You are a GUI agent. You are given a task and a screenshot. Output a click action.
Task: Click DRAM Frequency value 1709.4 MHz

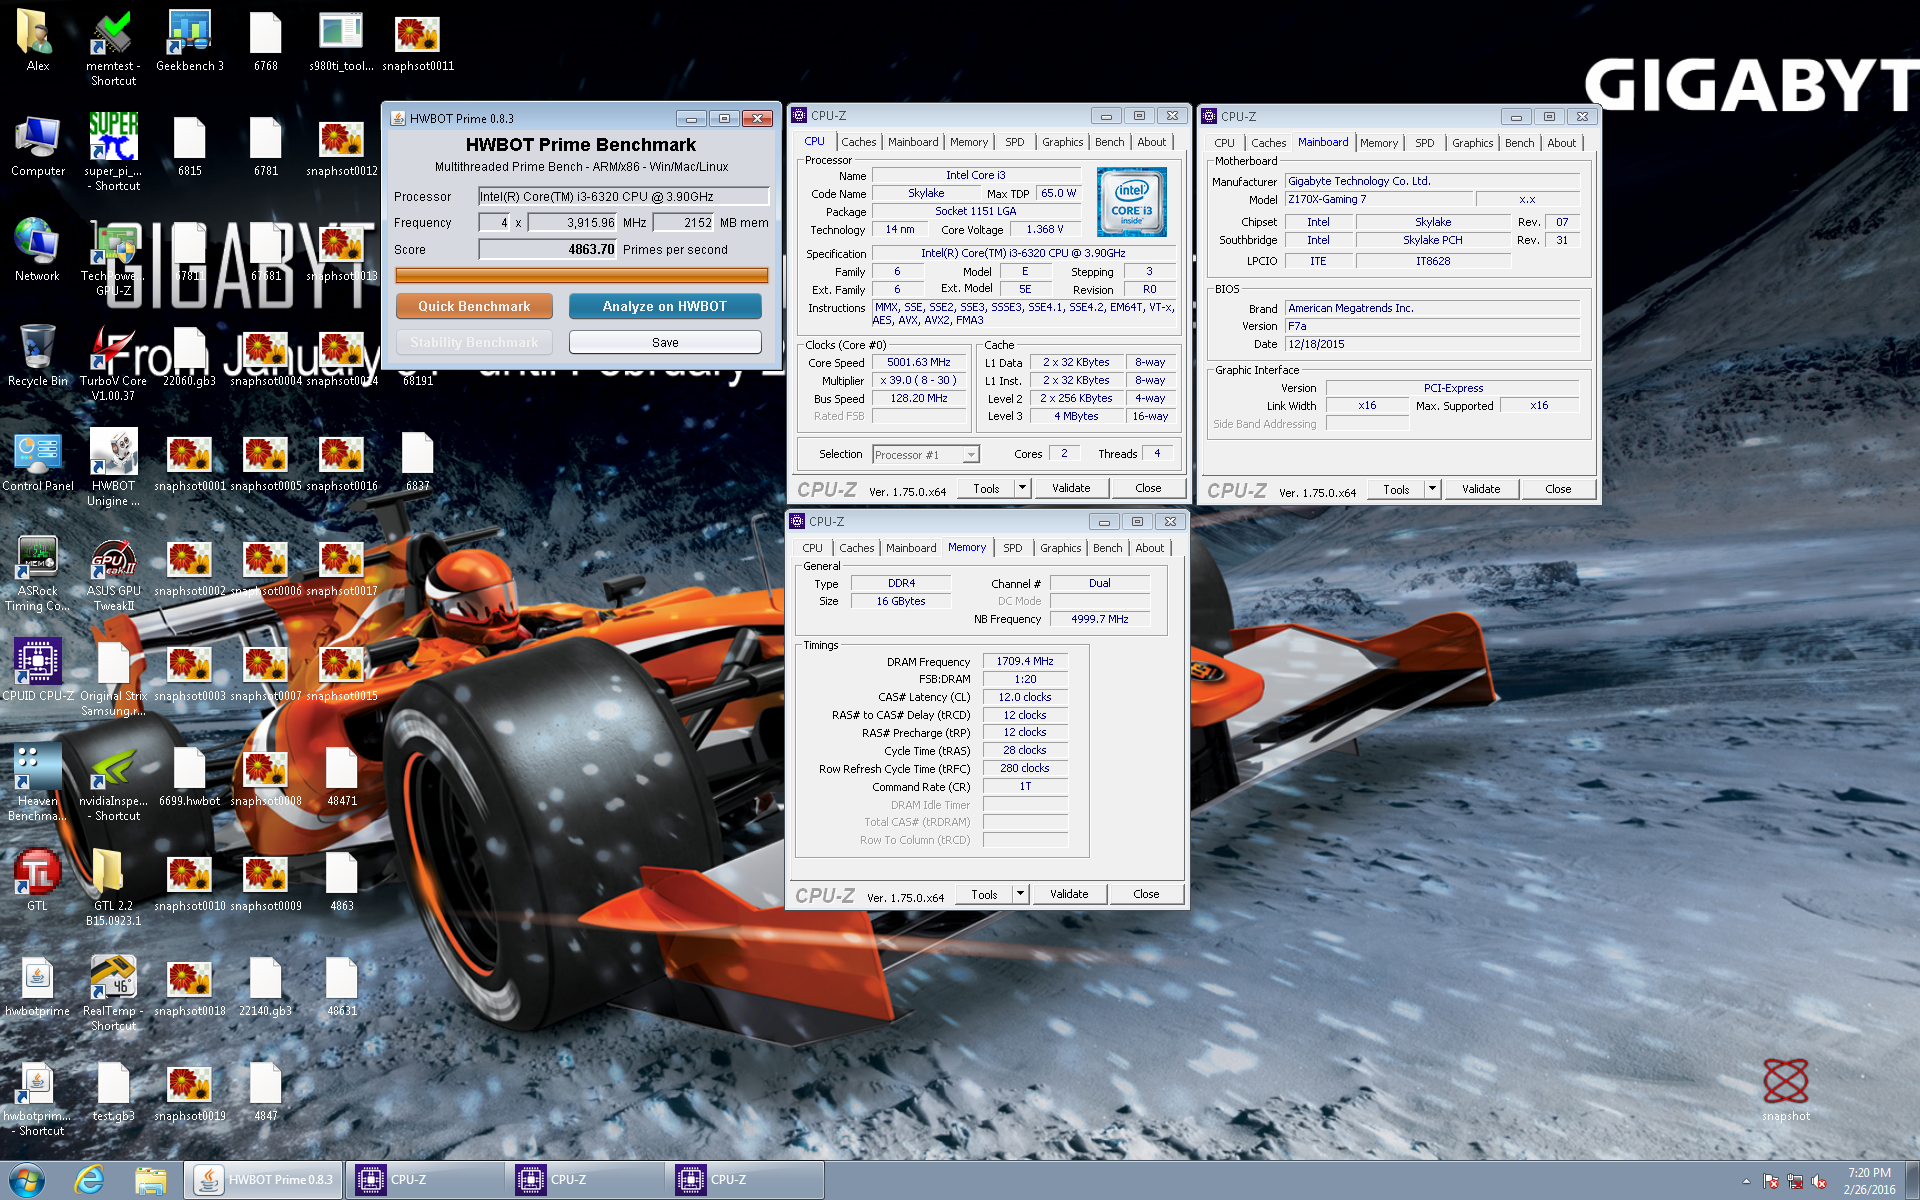coord(1025,661)
